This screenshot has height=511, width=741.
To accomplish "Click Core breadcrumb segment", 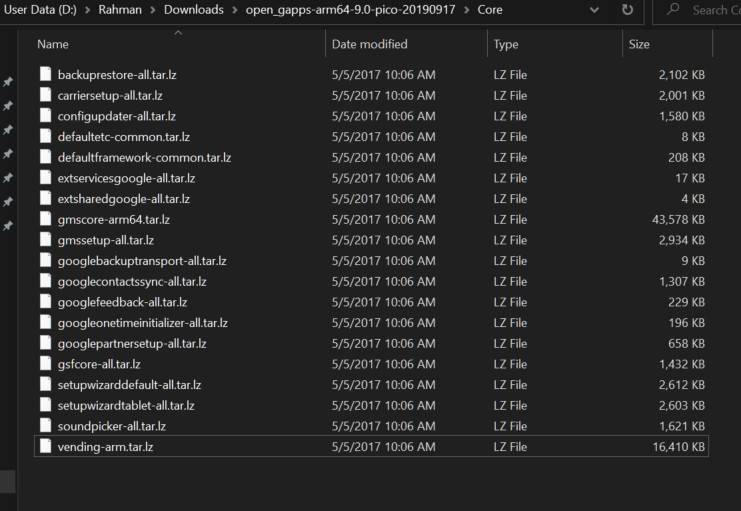I will point(490,9).
